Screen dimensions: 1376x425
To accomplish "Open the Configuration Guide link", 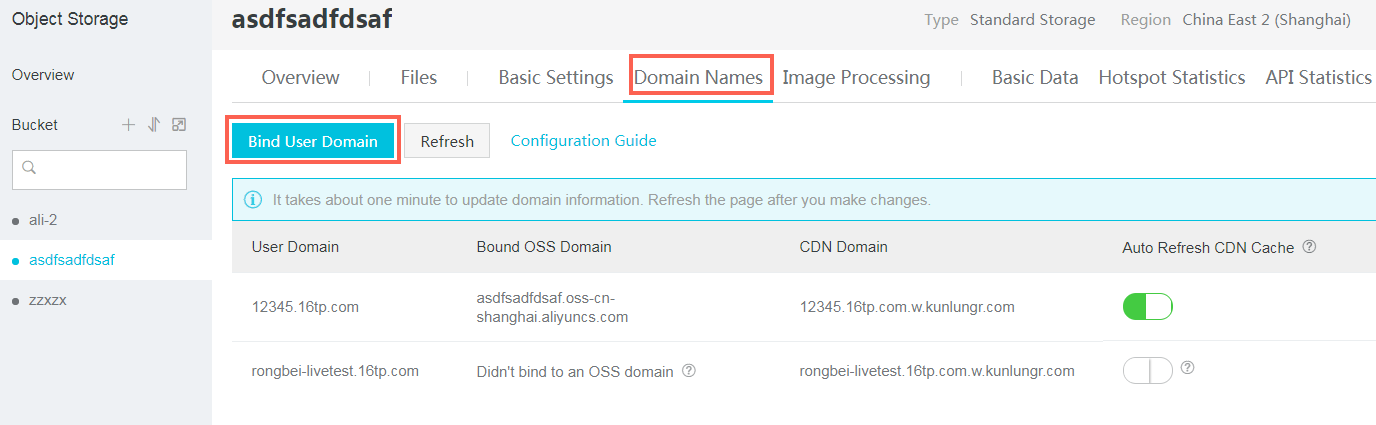I will tap(584, 140).
